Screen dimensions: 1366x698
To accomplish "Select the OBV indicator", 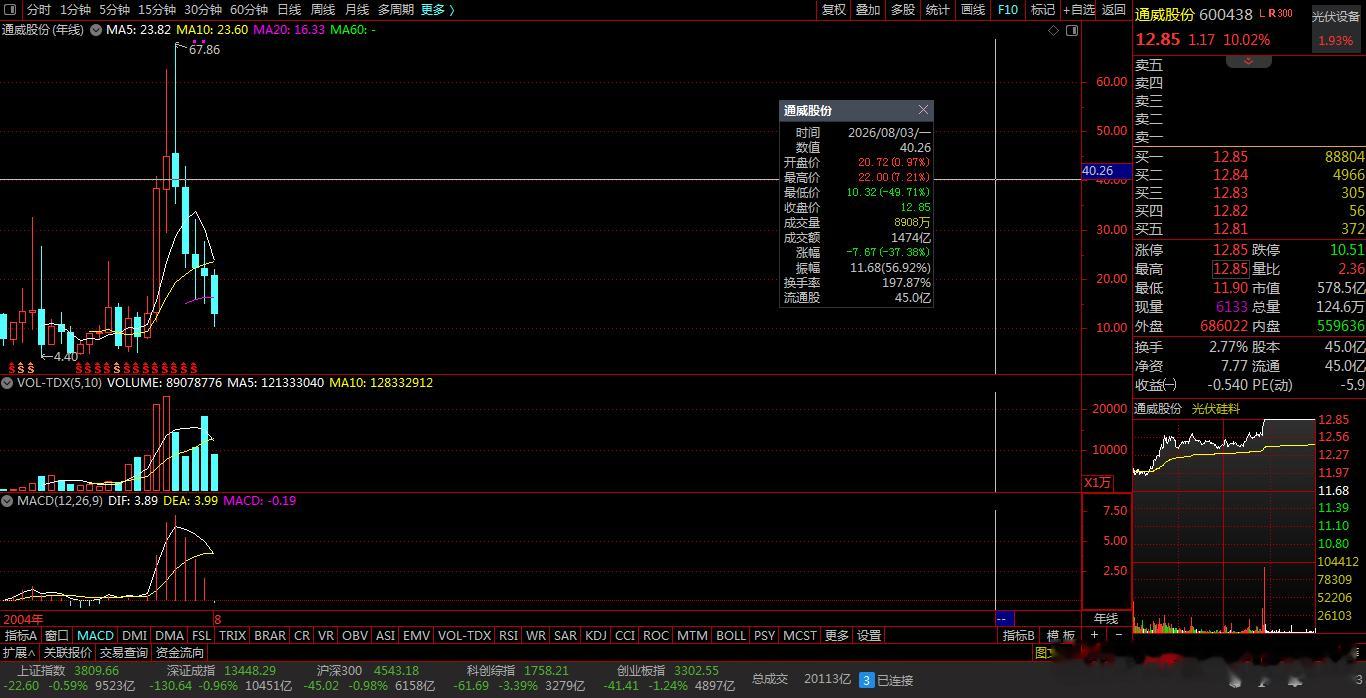I will click(x=355, y=635).
